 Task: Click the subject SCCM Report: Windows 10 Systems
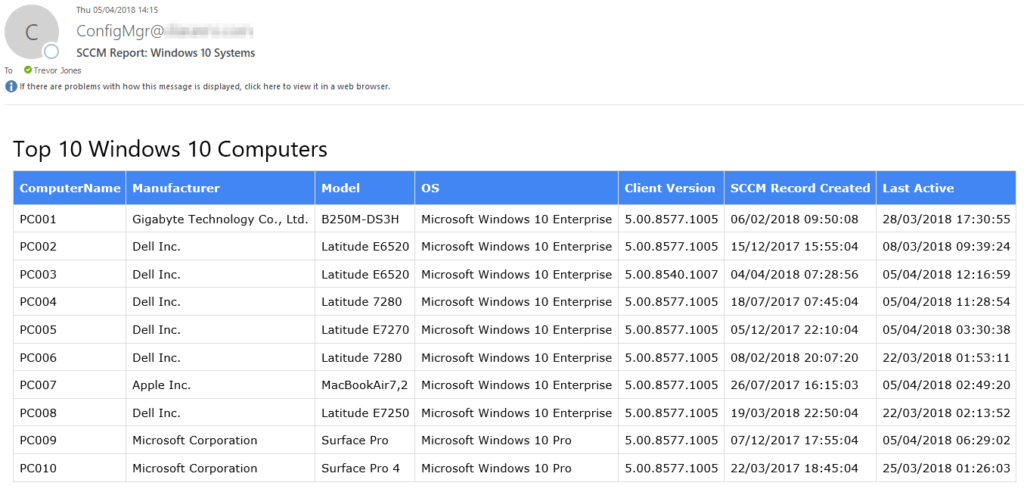click(x=166, y=53)
